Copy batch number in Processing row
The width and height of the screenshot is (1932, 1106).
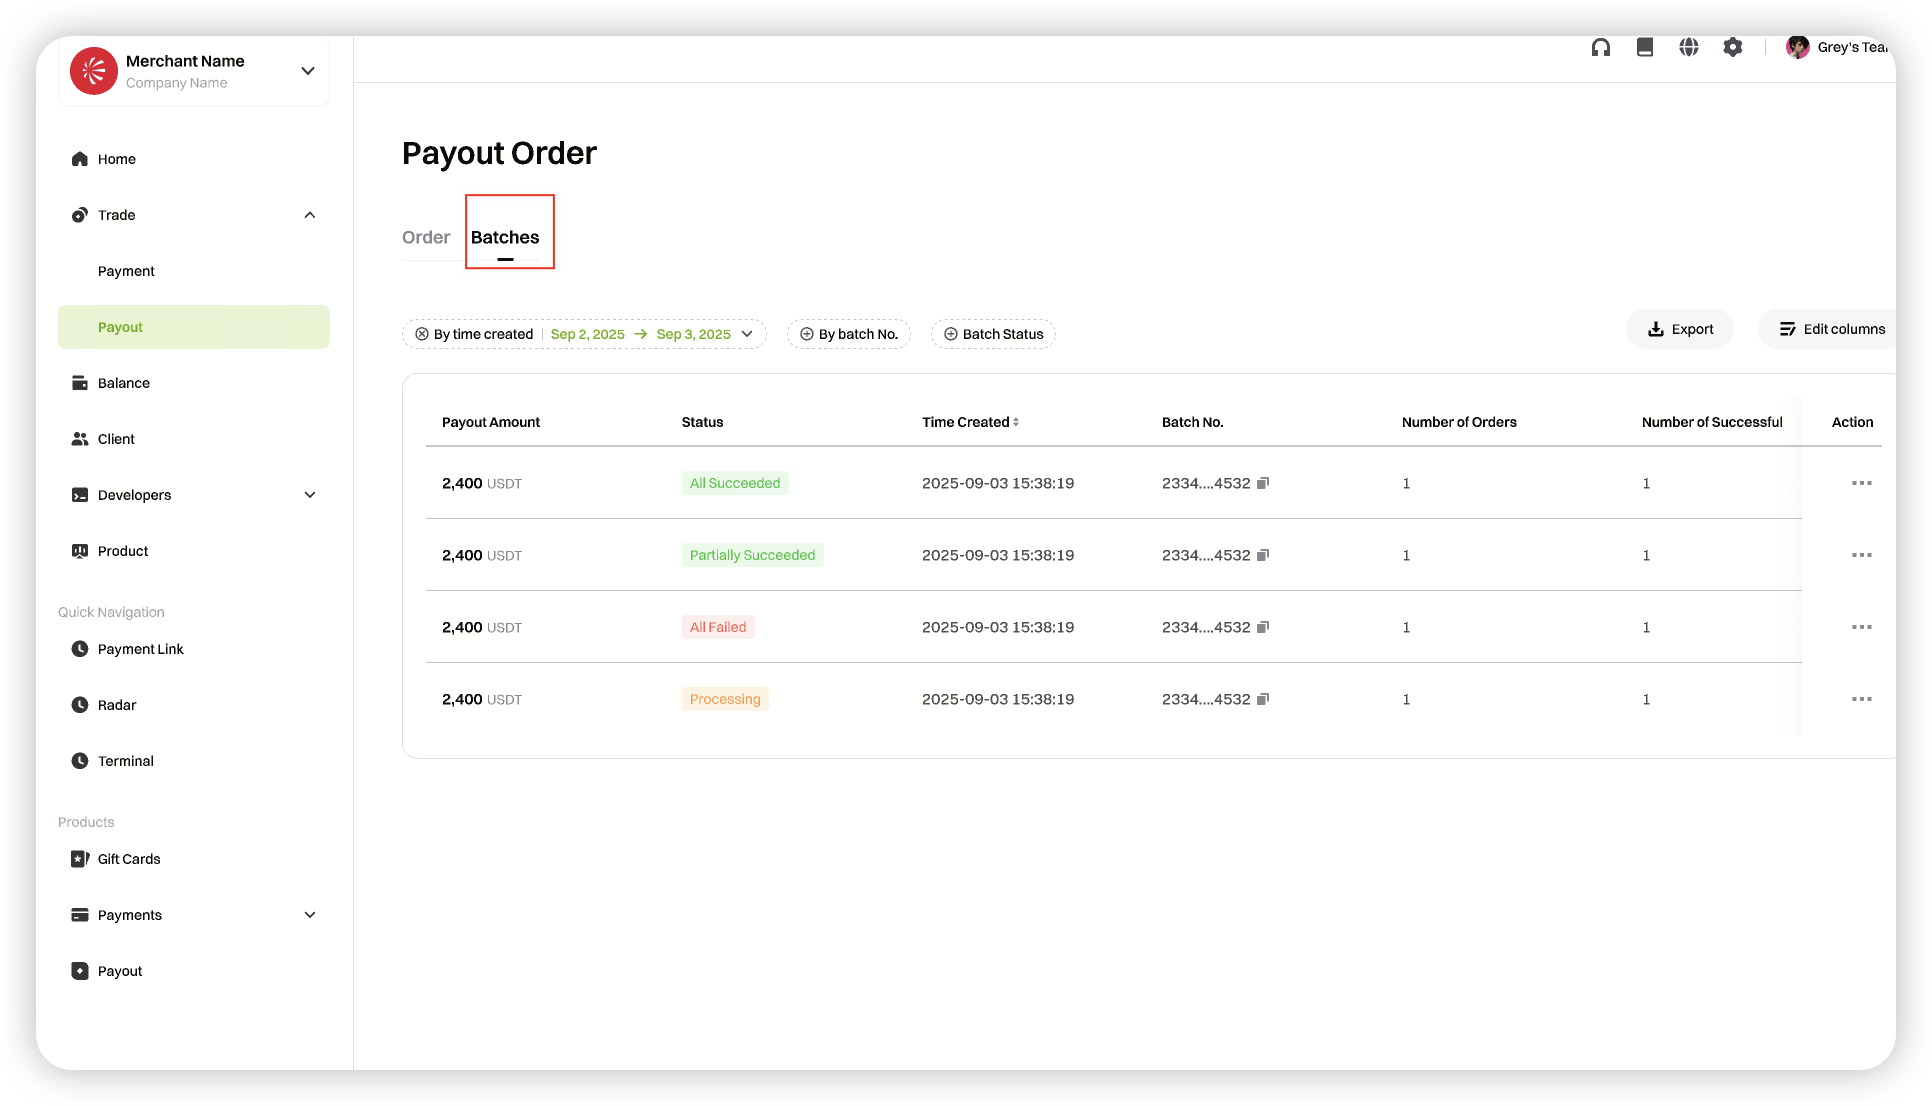click(x=1263, y=699)
